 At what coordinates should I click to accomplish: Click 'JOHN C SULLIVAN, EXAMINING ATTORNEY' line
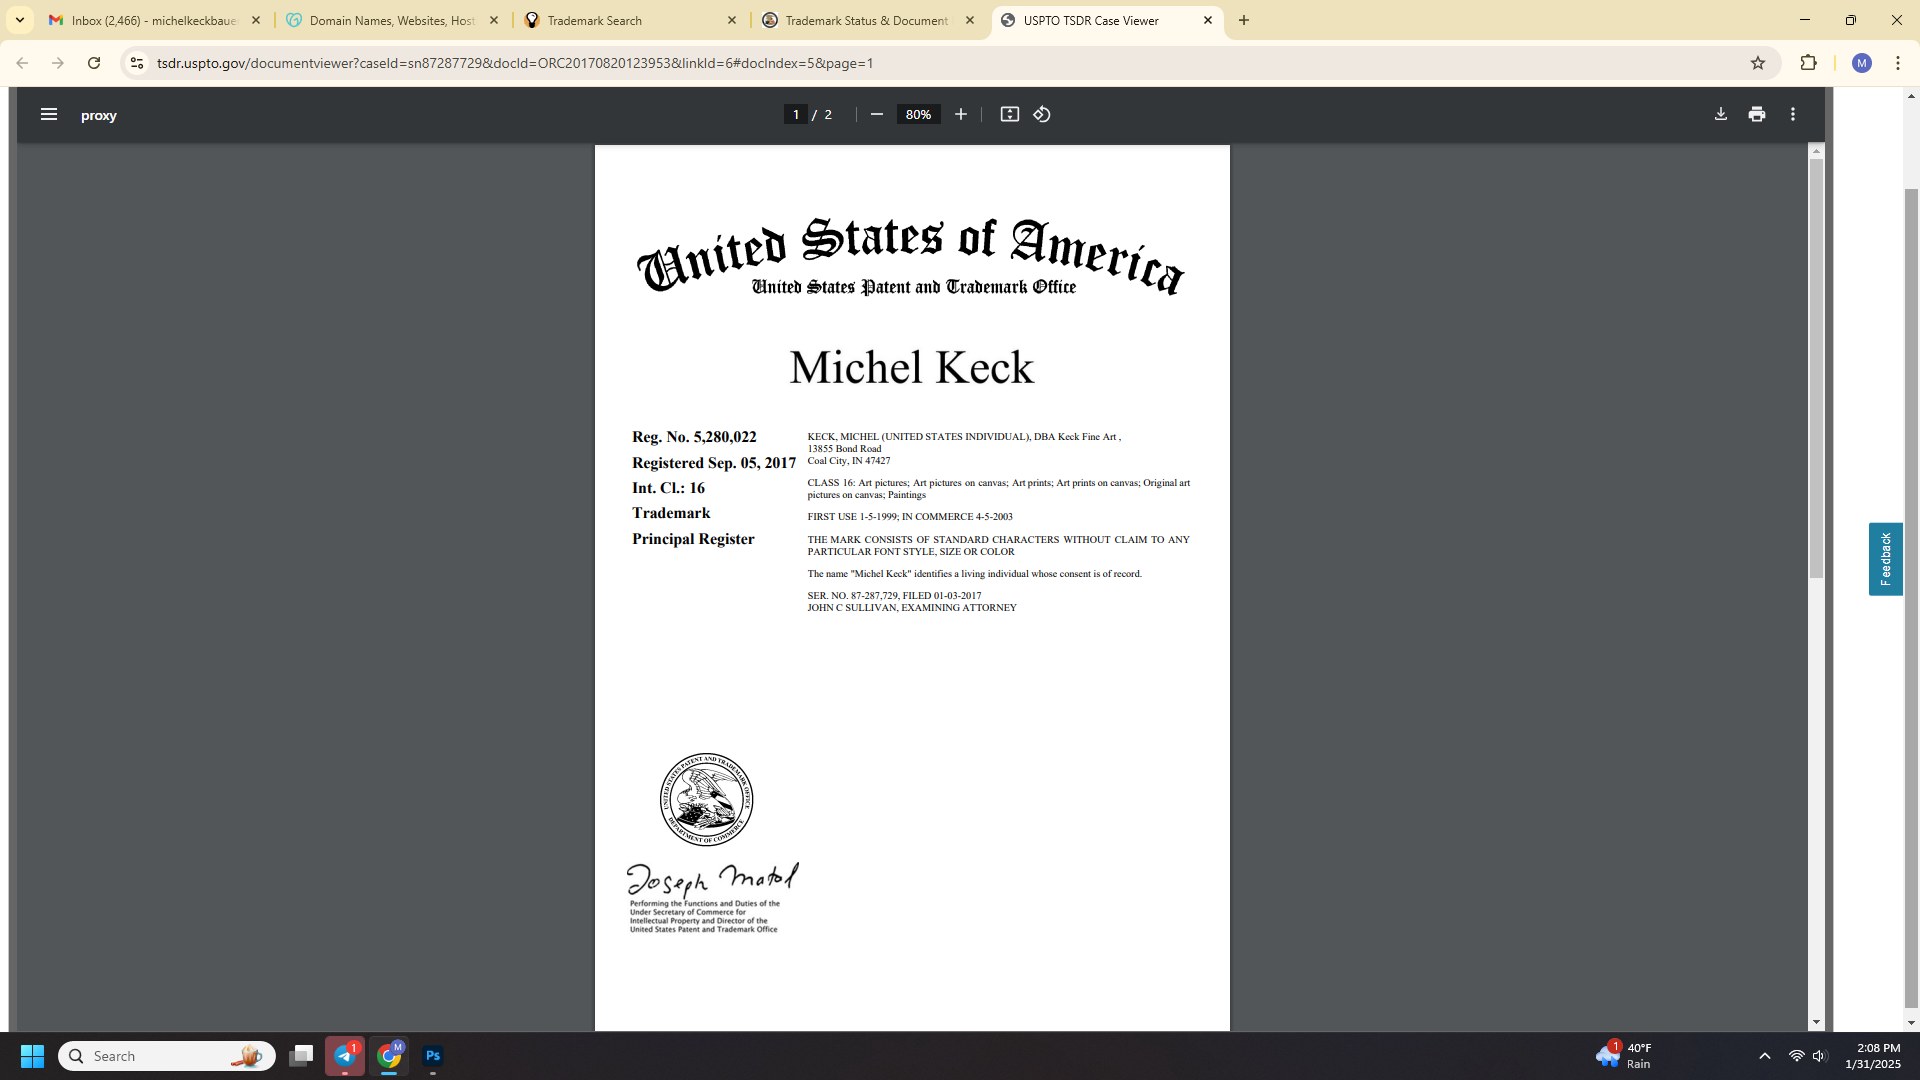[x=912, y=608]
